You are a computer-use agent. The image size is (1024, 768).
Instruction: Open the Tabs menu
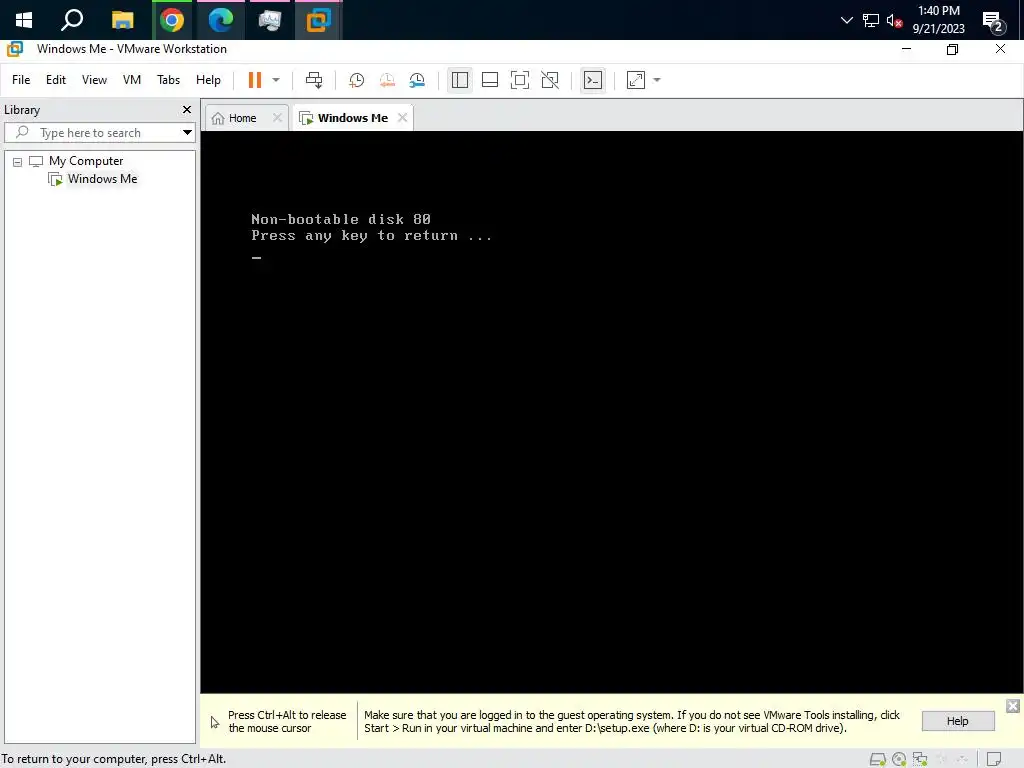point(168,80)
